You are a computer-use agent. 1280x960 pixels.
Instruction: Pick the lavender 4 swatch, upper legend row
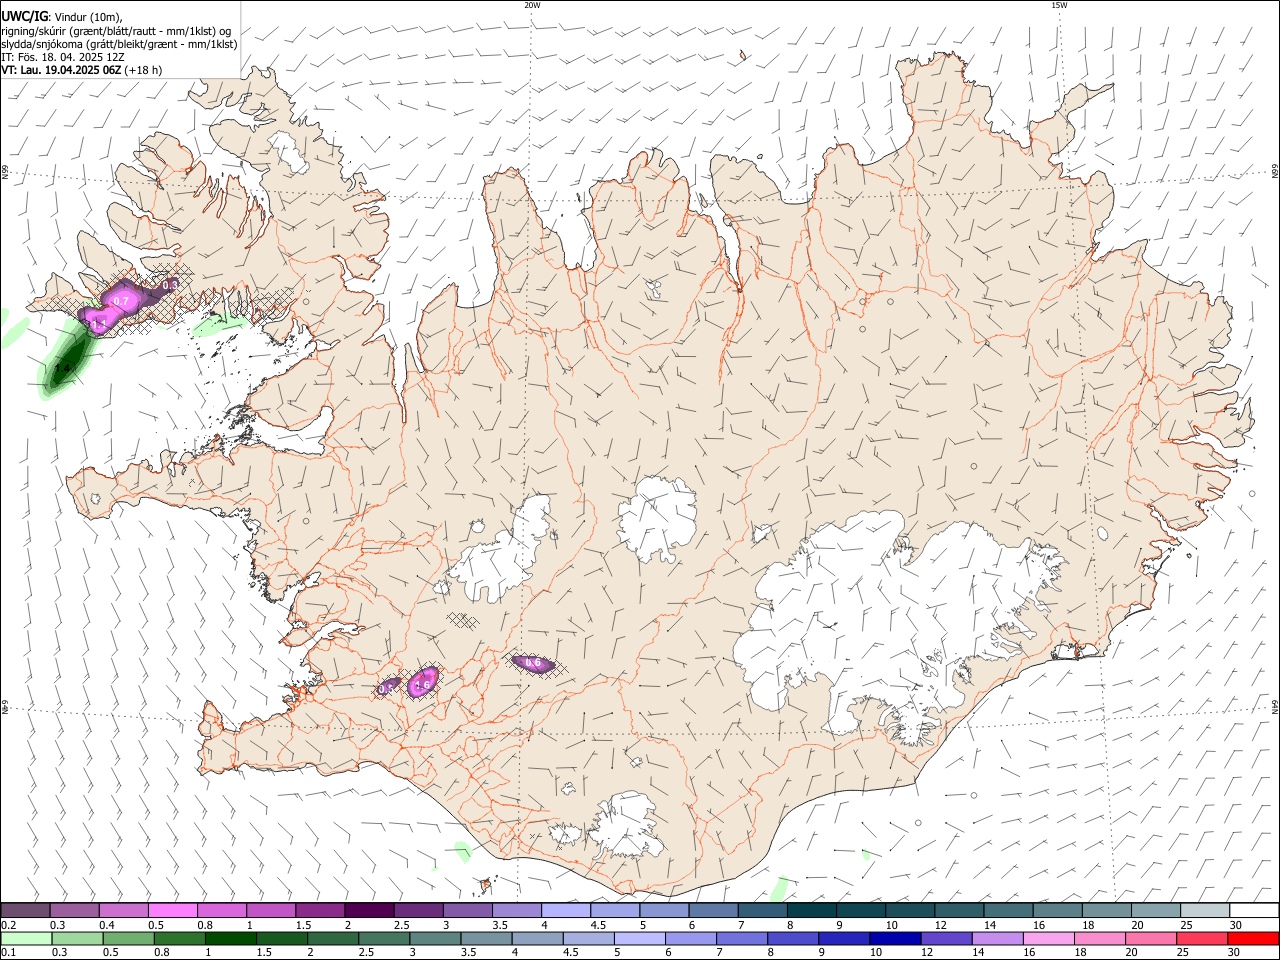pyautogui.click(x=566, y=911)
